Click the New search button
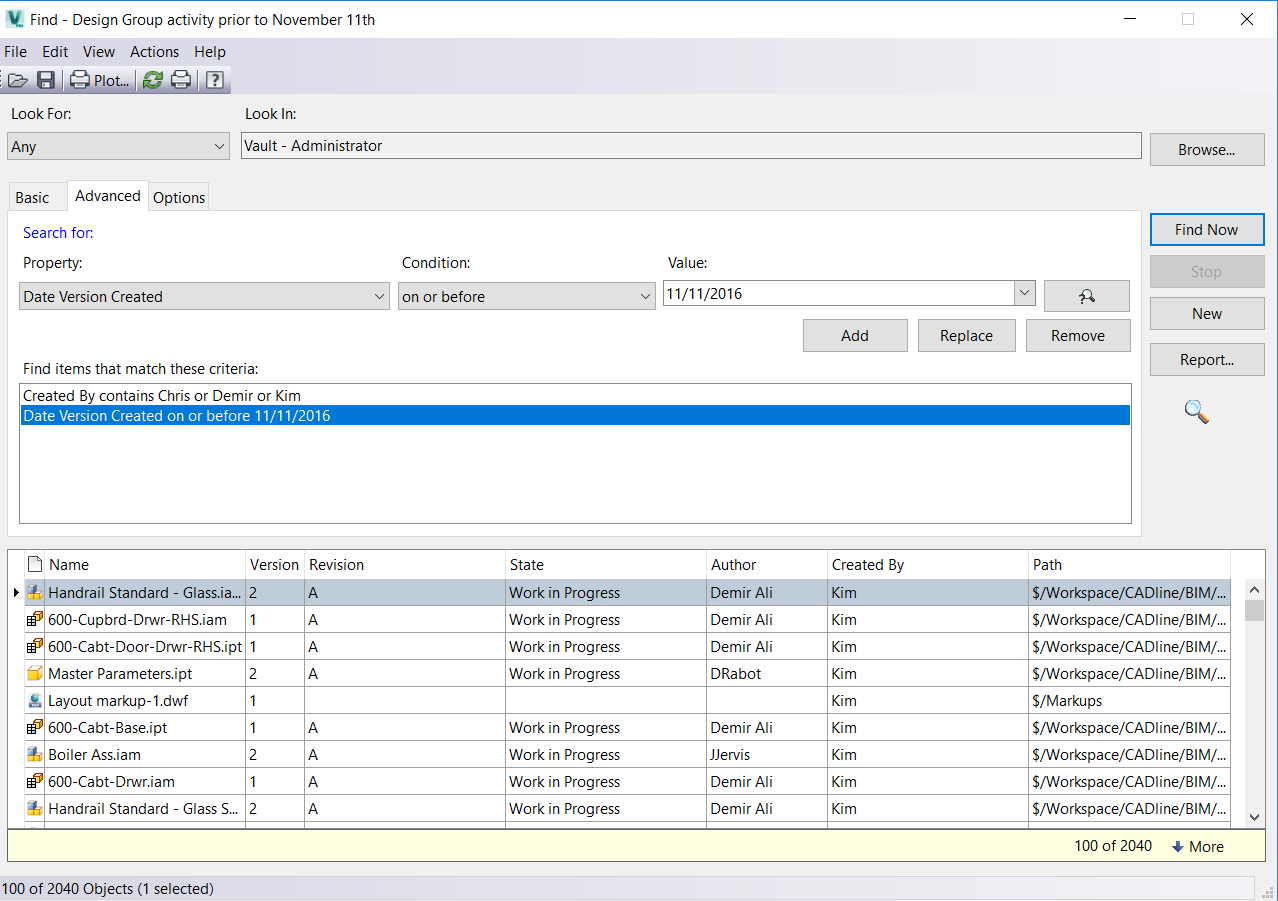The image size is (1278, 901). [x=1207, y=313]
